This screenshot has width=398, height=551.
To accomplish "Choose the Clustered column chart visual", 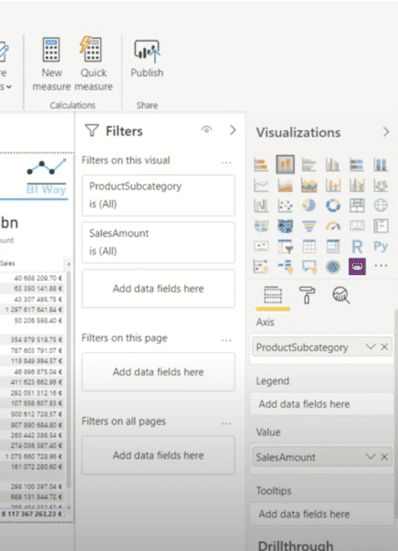I will point(333,164).
